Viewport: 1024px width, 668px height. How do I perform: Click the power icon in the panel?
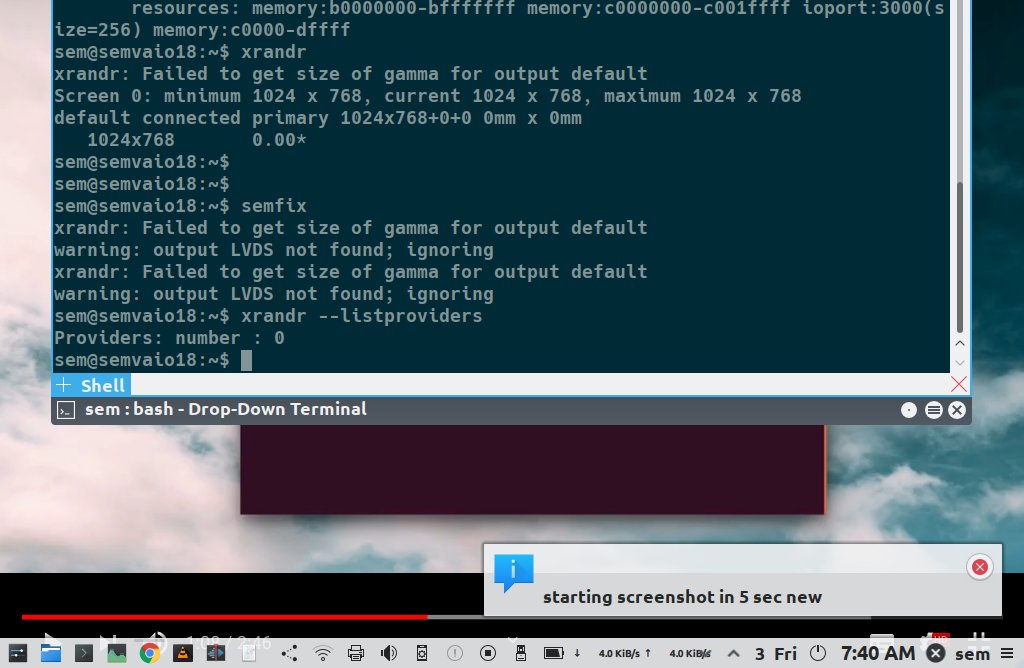tap(818, 653)
